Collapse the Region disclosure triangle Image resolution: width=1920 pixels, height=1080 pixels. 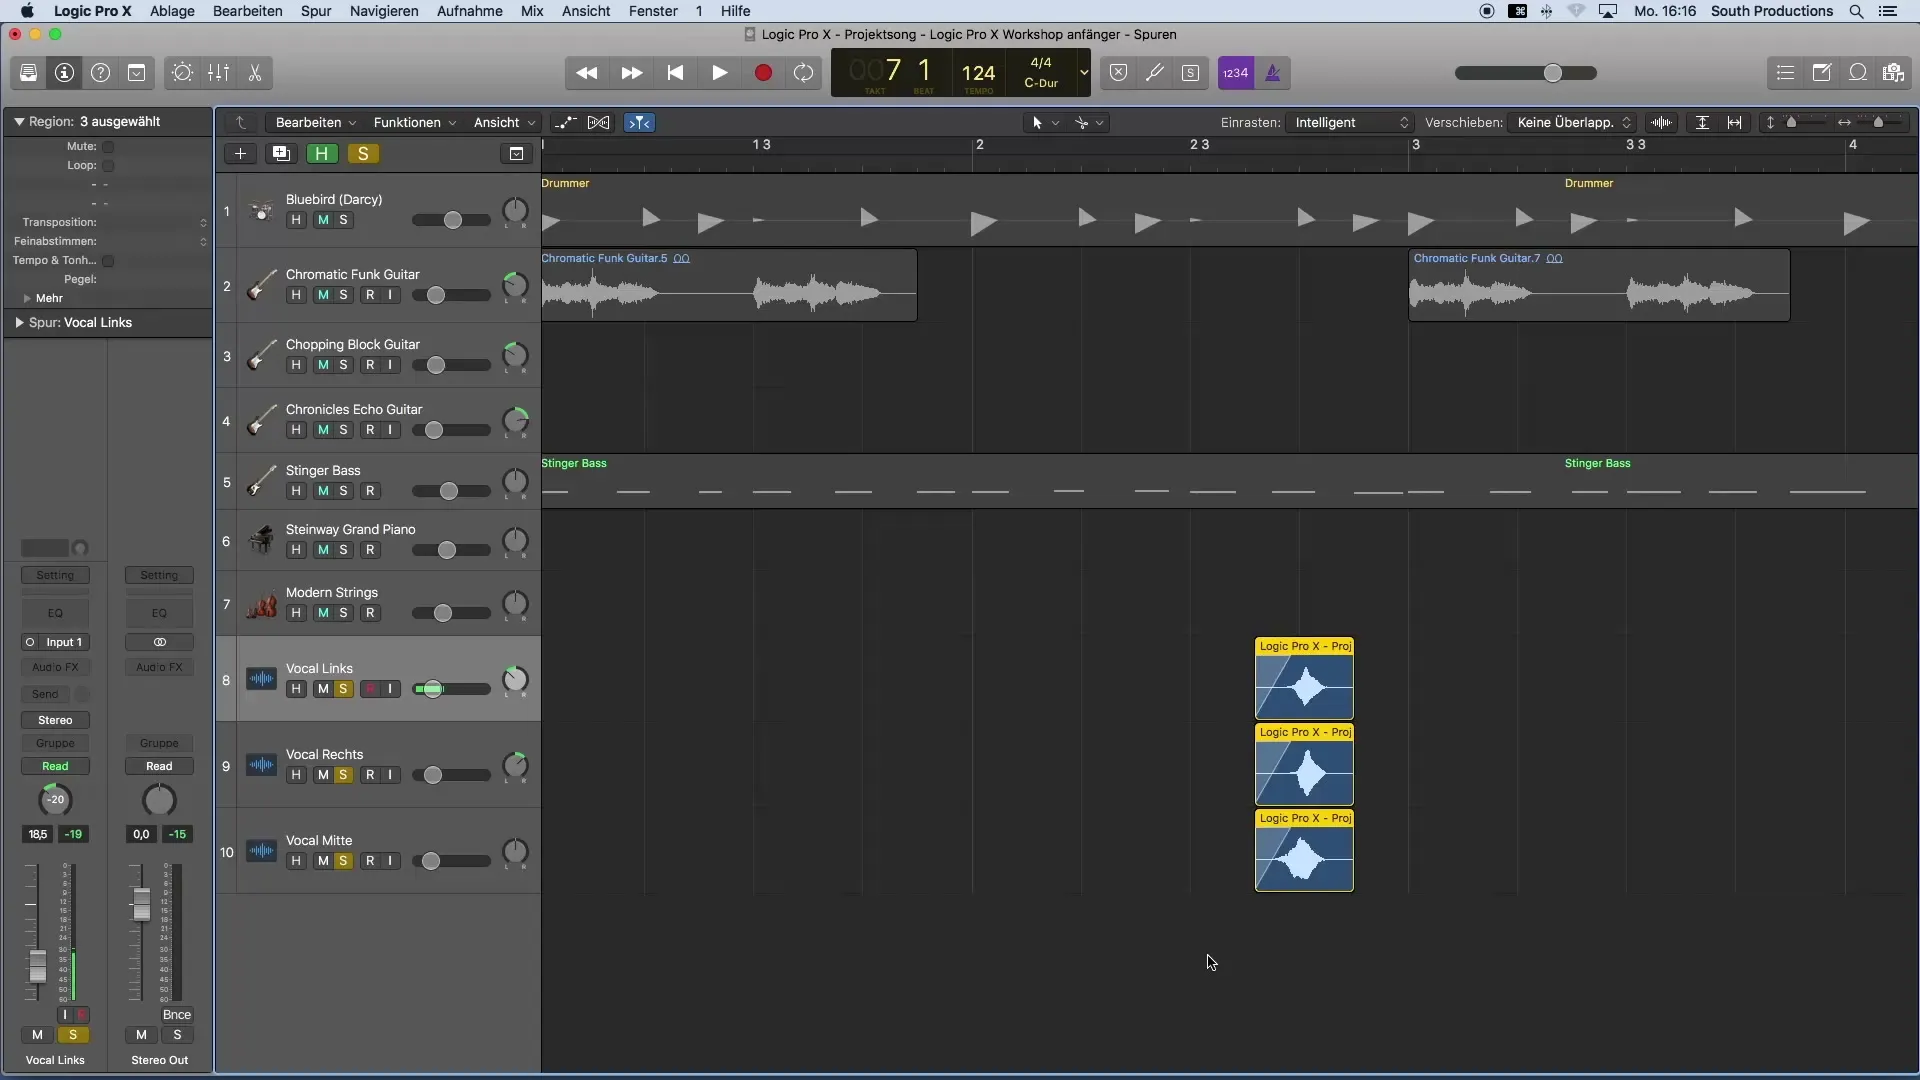(x=18, y=122)
